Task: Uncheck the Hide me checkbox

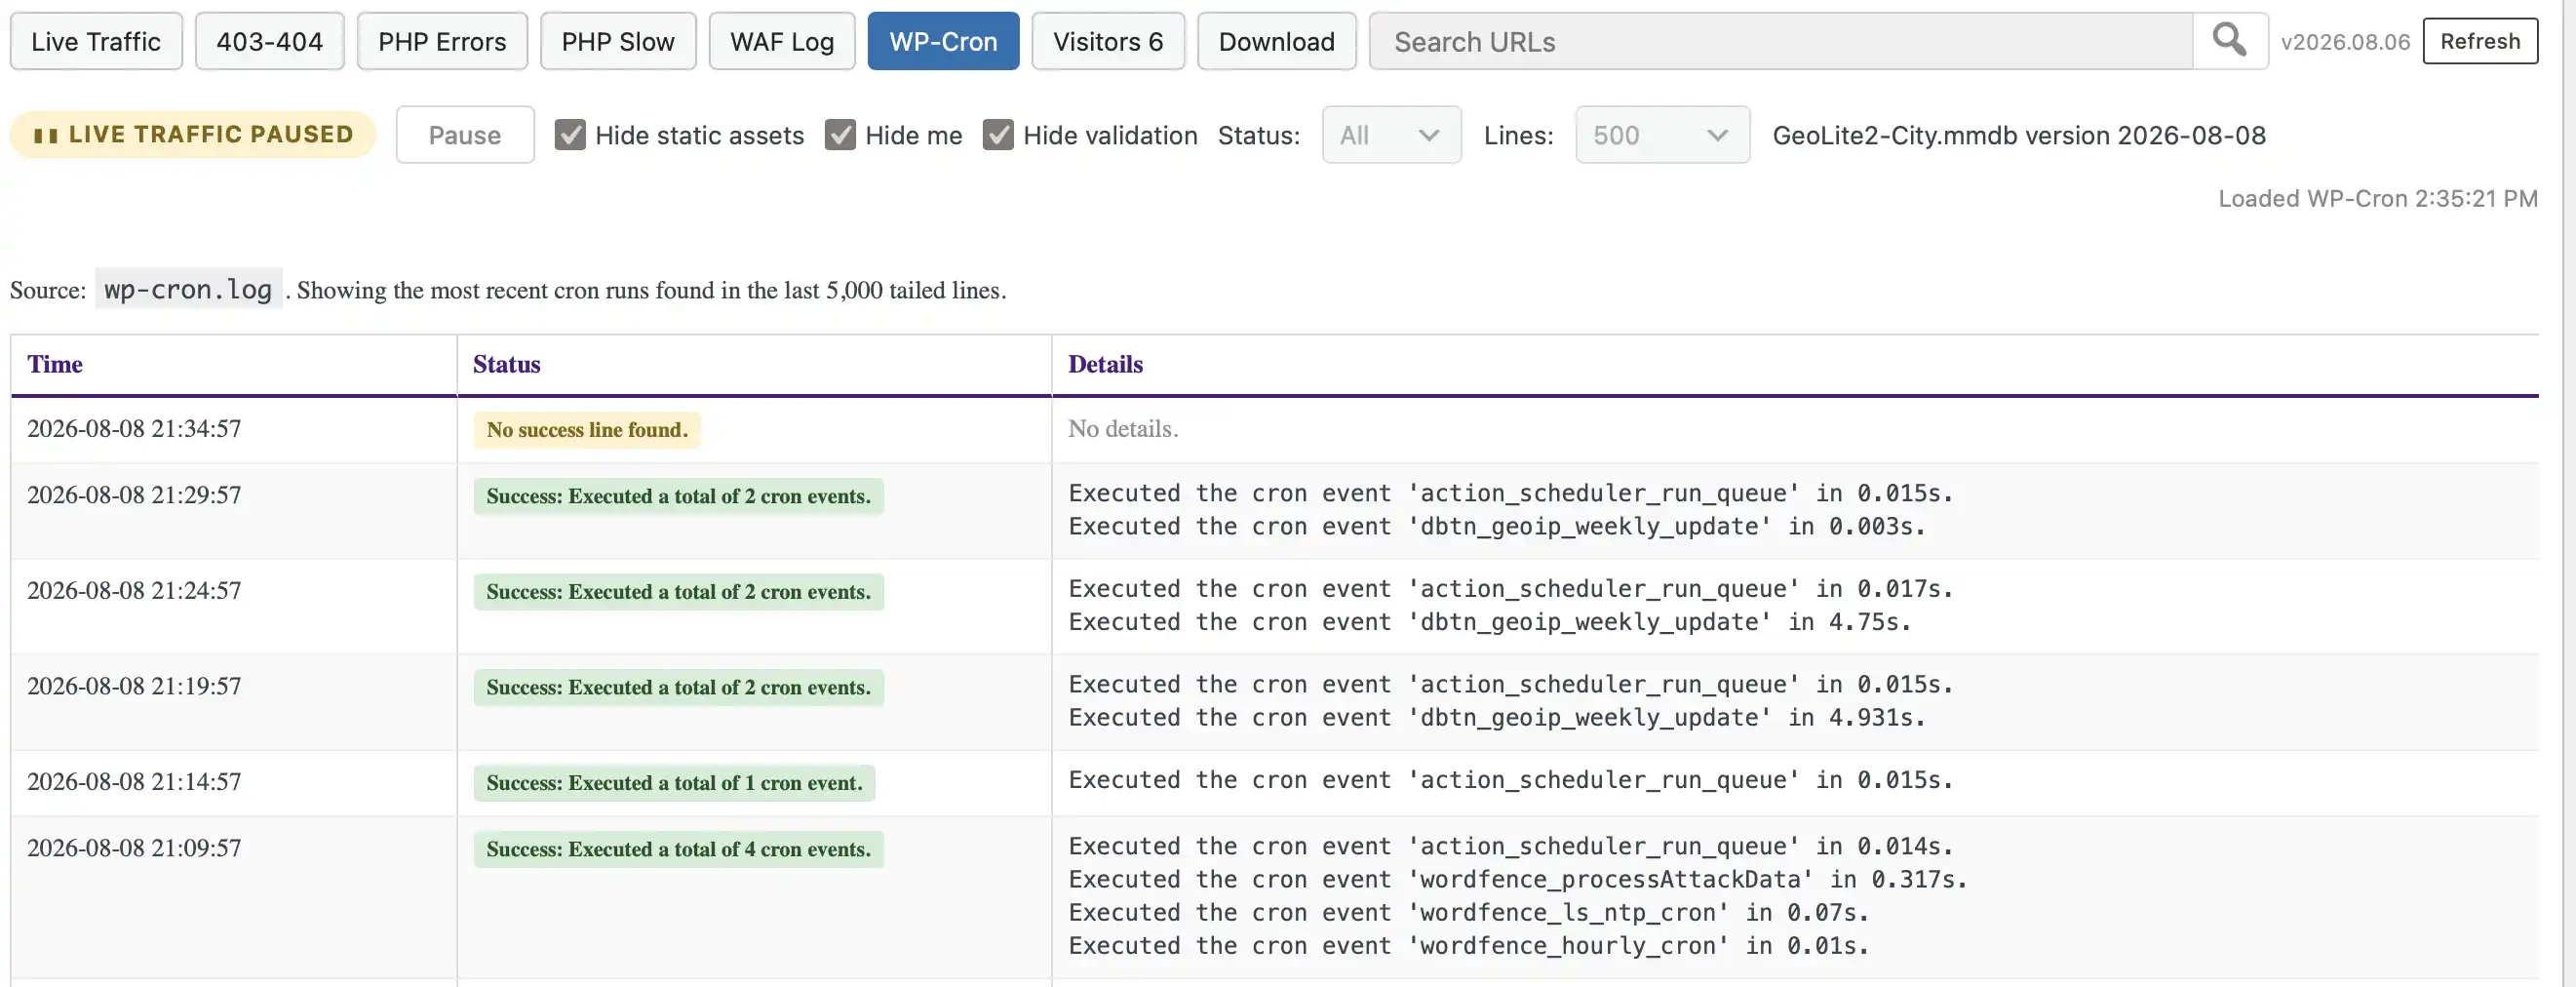Action: pos(840,135)
